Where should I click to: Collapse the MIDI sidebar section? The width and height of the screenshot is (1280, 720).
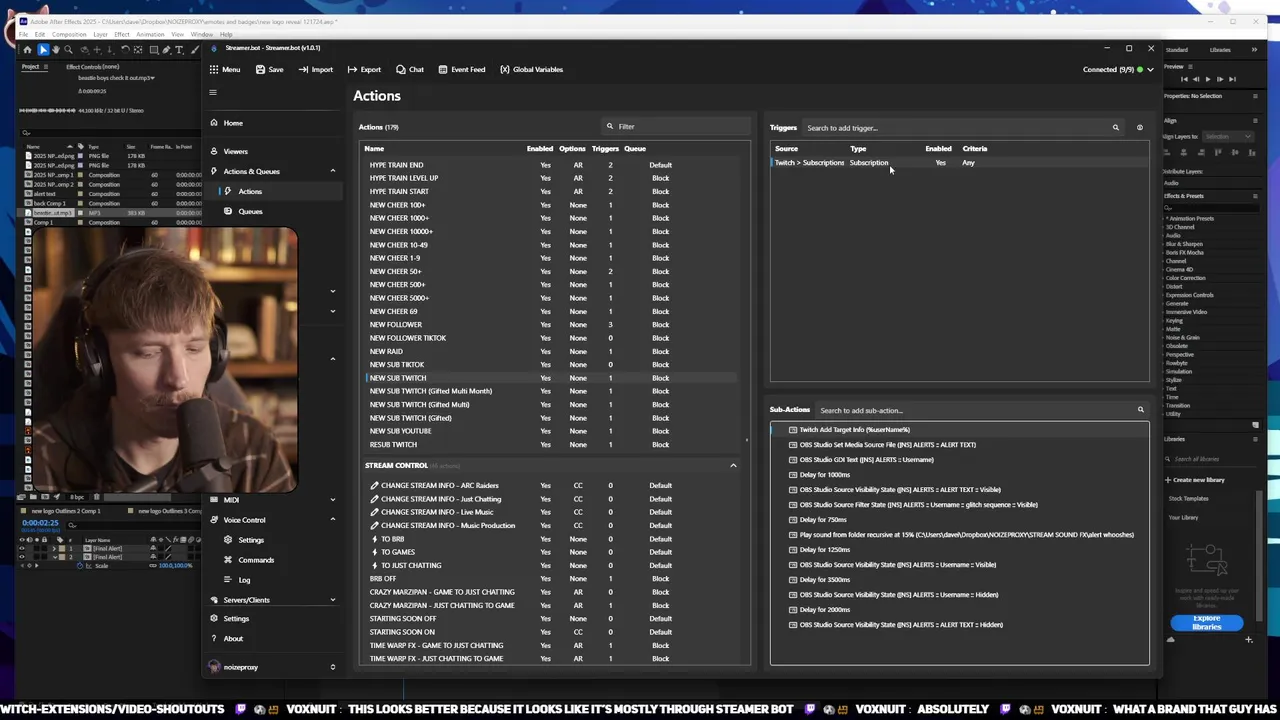[333, 500]
